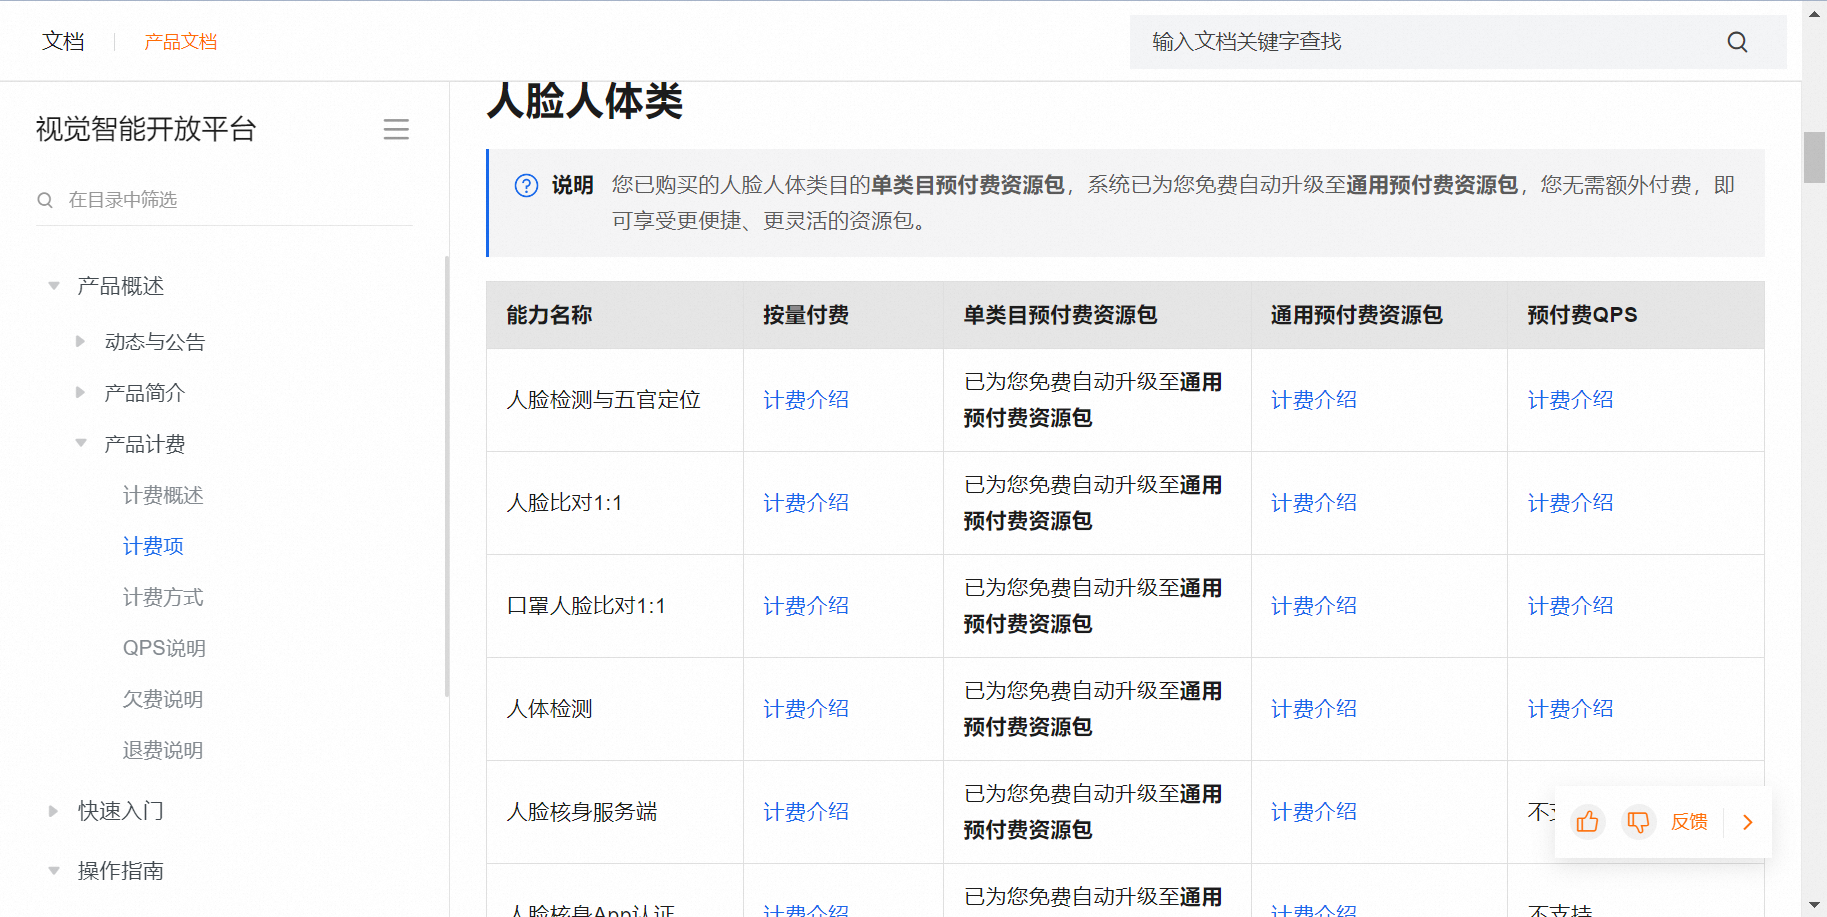Select 计费项 in sidebar
Screen dimensions: 1827x917
point(153,546)
